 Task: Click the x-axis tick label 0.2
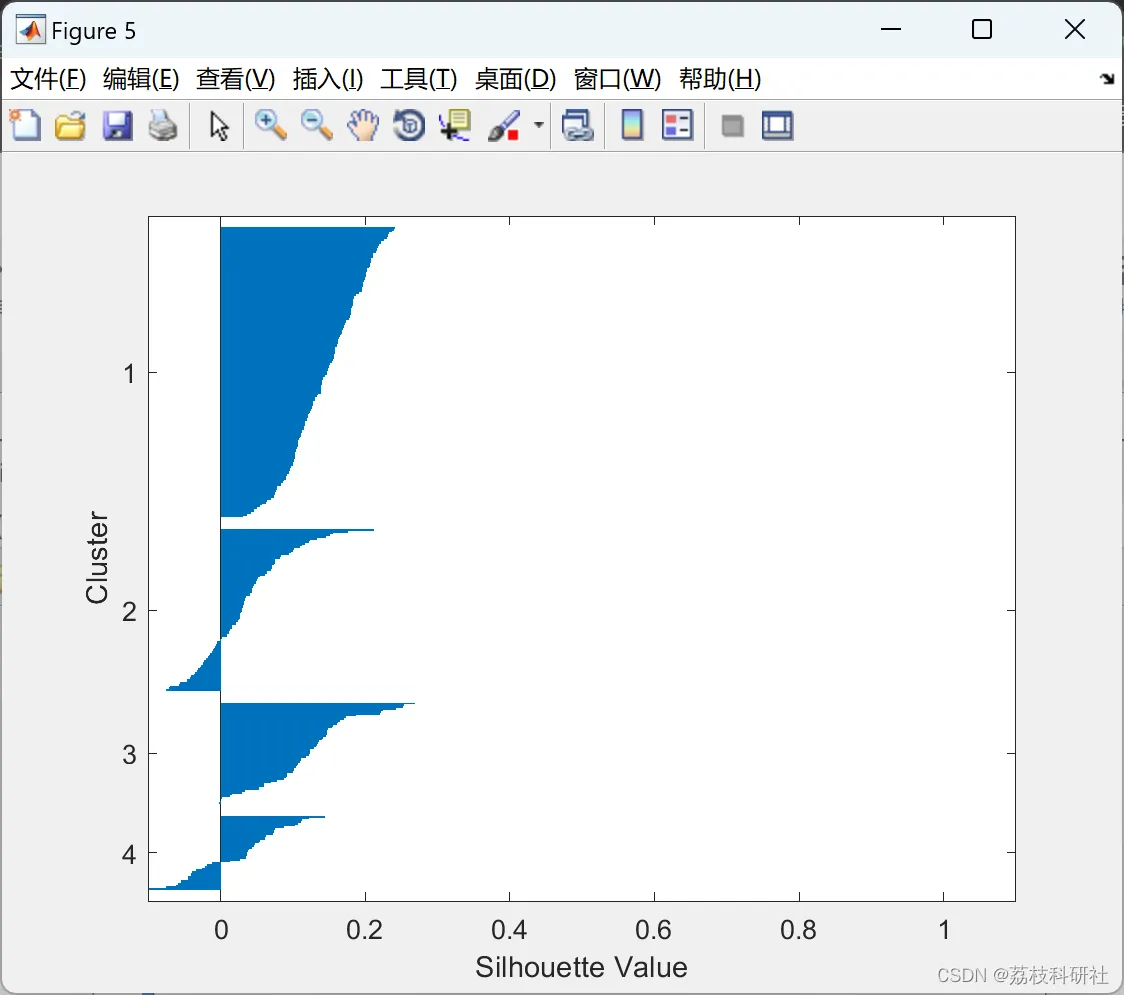click(x=365, y=930)
